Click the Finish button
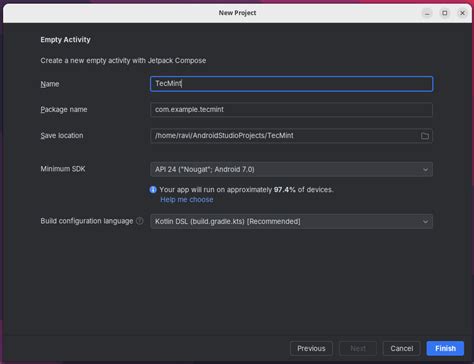 click(445, 348)
